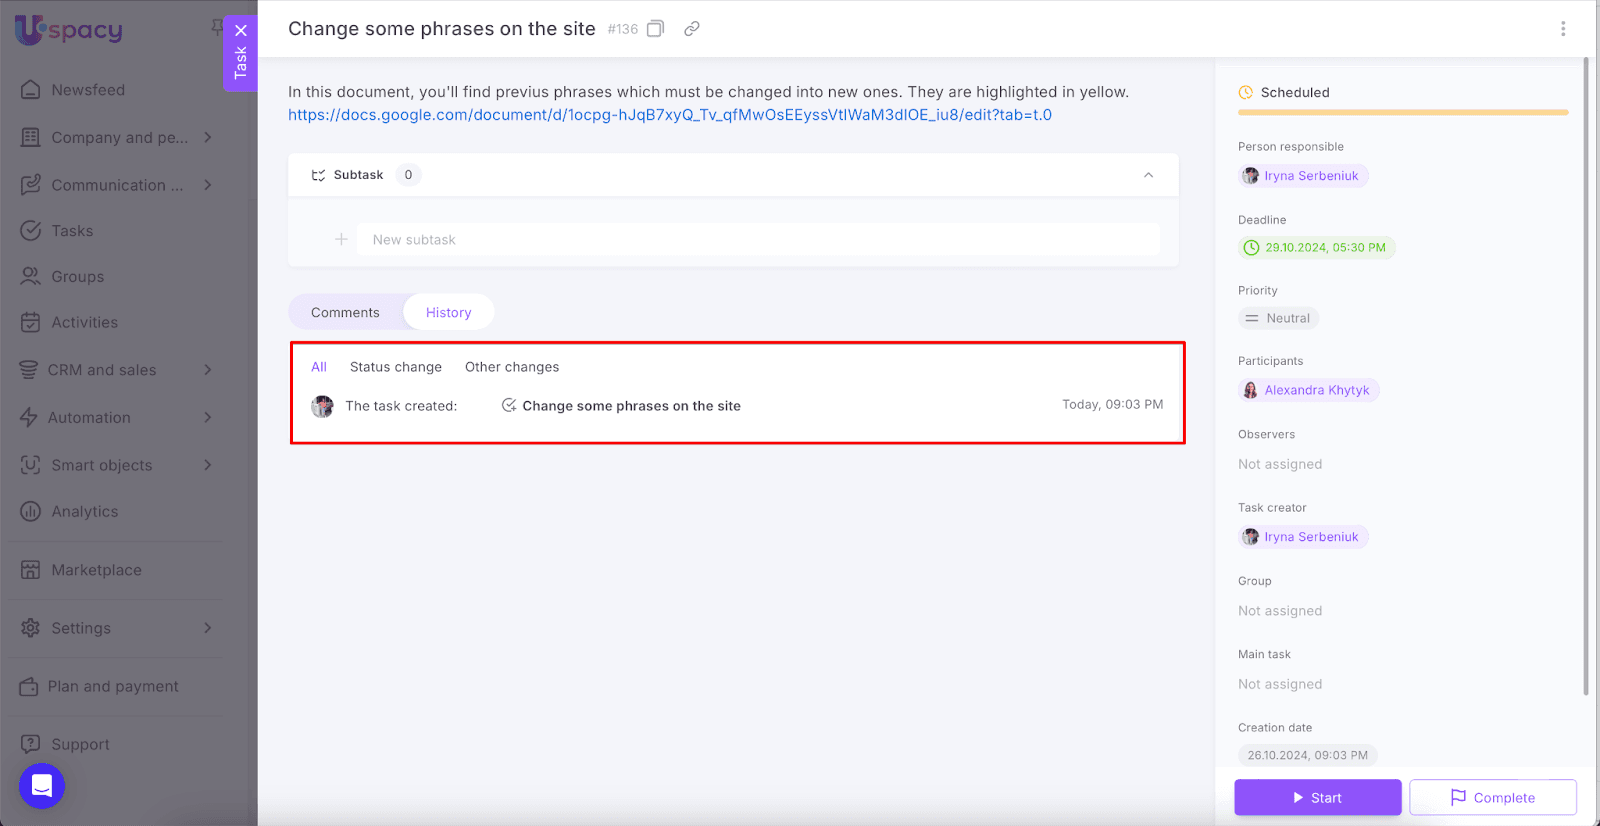The width and height of the screenshot is (1600, 826).
Task: Filter history by Status change
Action: tap(395, 367)
